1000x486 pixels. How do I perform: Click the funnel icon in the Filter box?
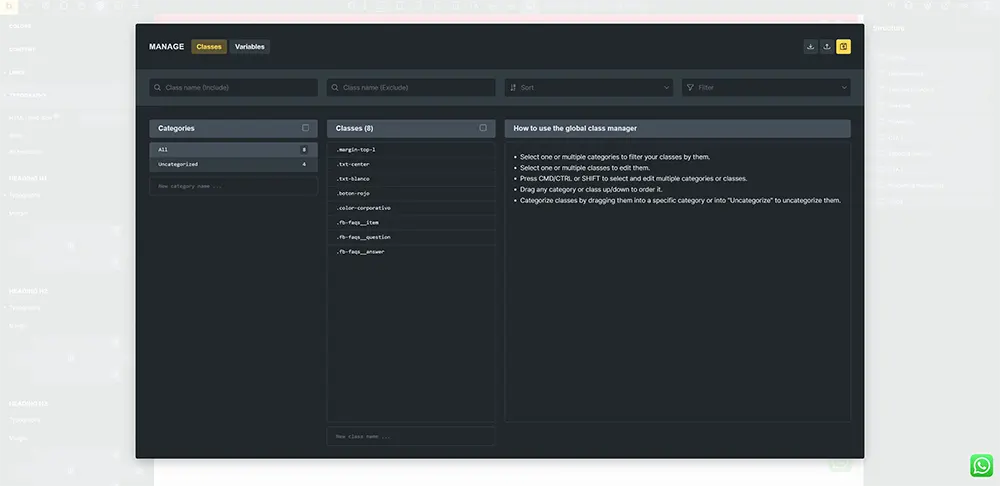[x=690, y=88]
